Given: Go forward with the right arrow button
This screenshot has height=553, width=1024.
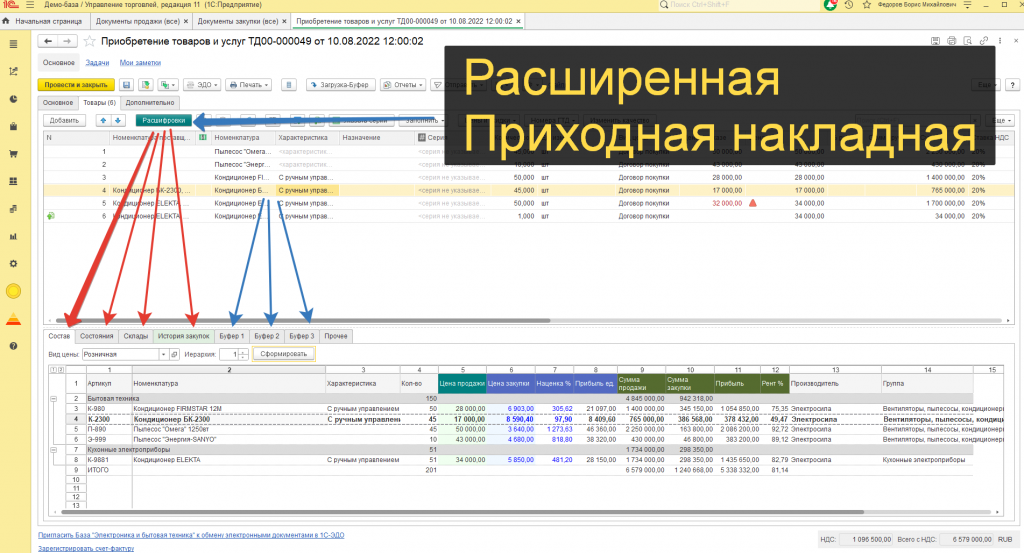Looking at the screenshot, I should 67,41.
